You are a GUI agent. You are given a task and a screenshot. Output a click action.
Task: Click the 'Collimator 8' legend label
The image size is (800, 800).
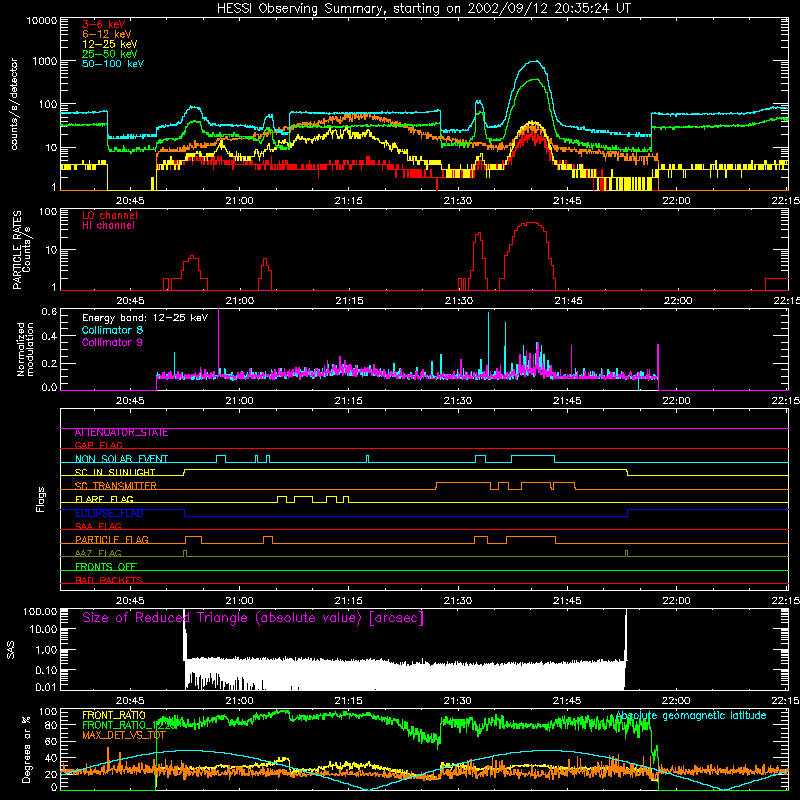tap(112, 330)
